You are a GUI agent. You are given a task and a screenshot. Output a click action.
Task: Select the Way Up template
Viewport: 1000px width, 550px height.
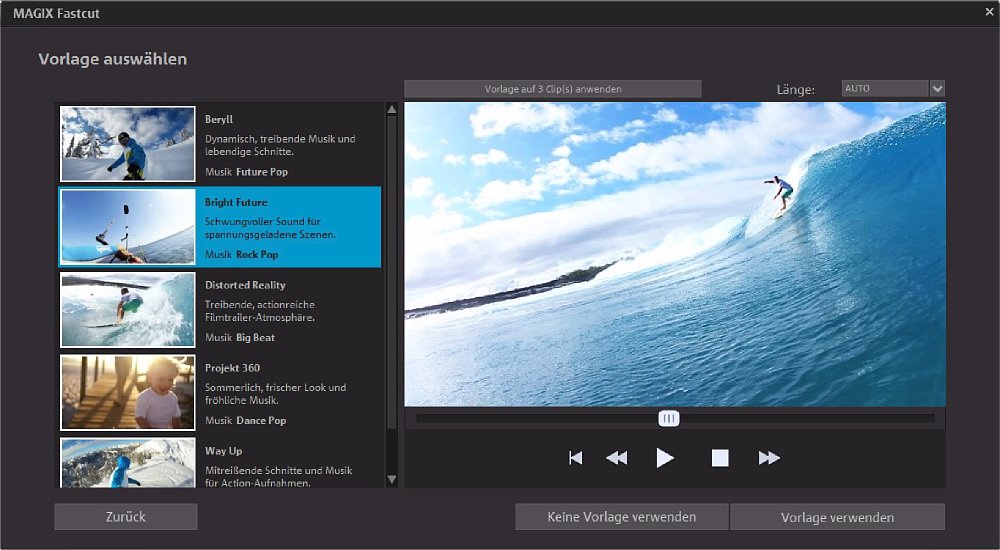point(220,463)
